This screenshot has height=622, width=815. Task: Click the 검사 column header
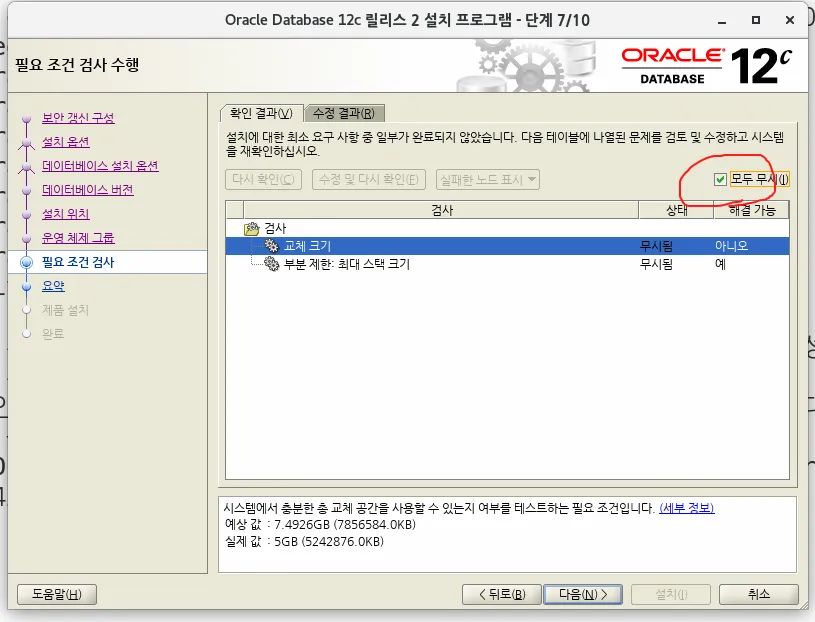[x=441, y=210]
